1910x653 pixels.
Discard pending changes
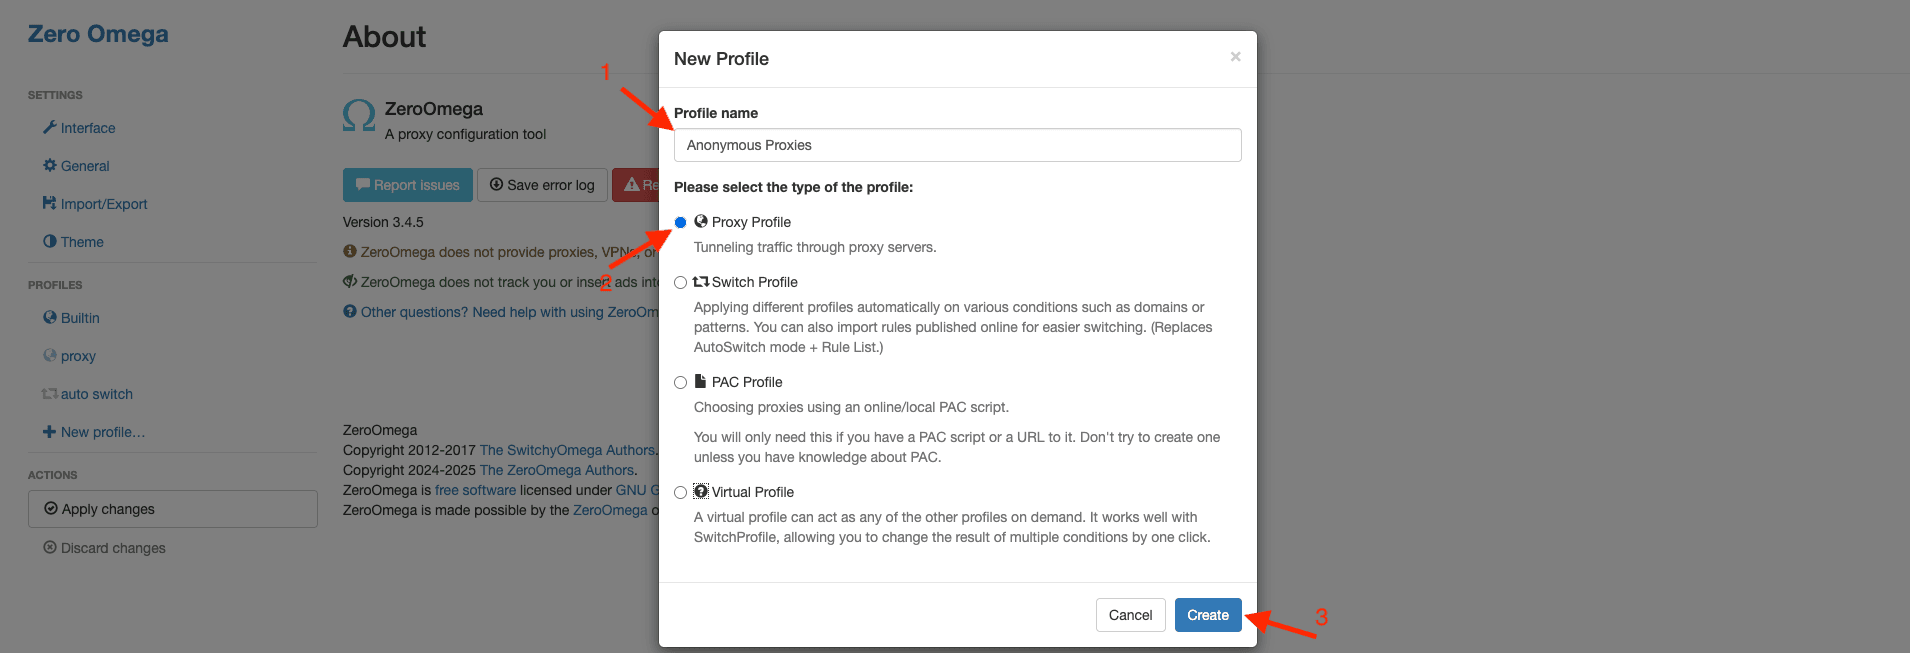[104, 547]
